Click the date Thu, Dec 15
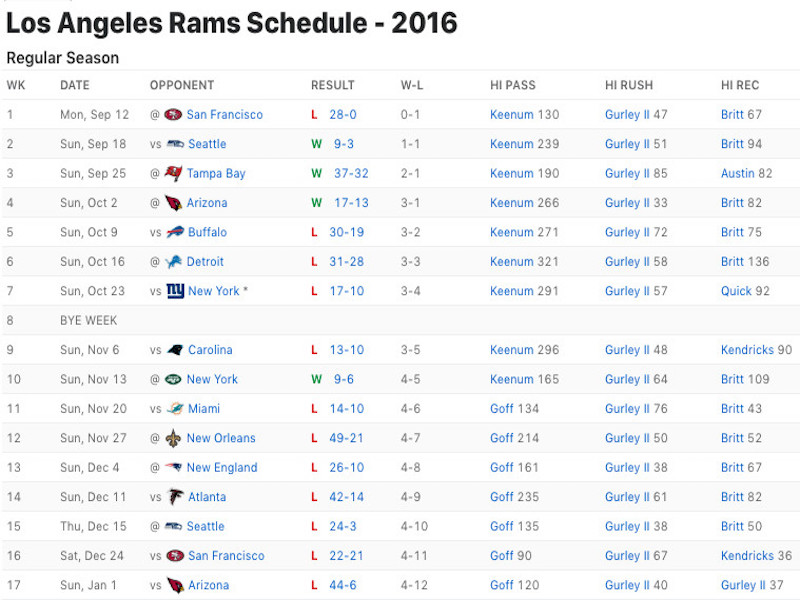 click(93, 527)
